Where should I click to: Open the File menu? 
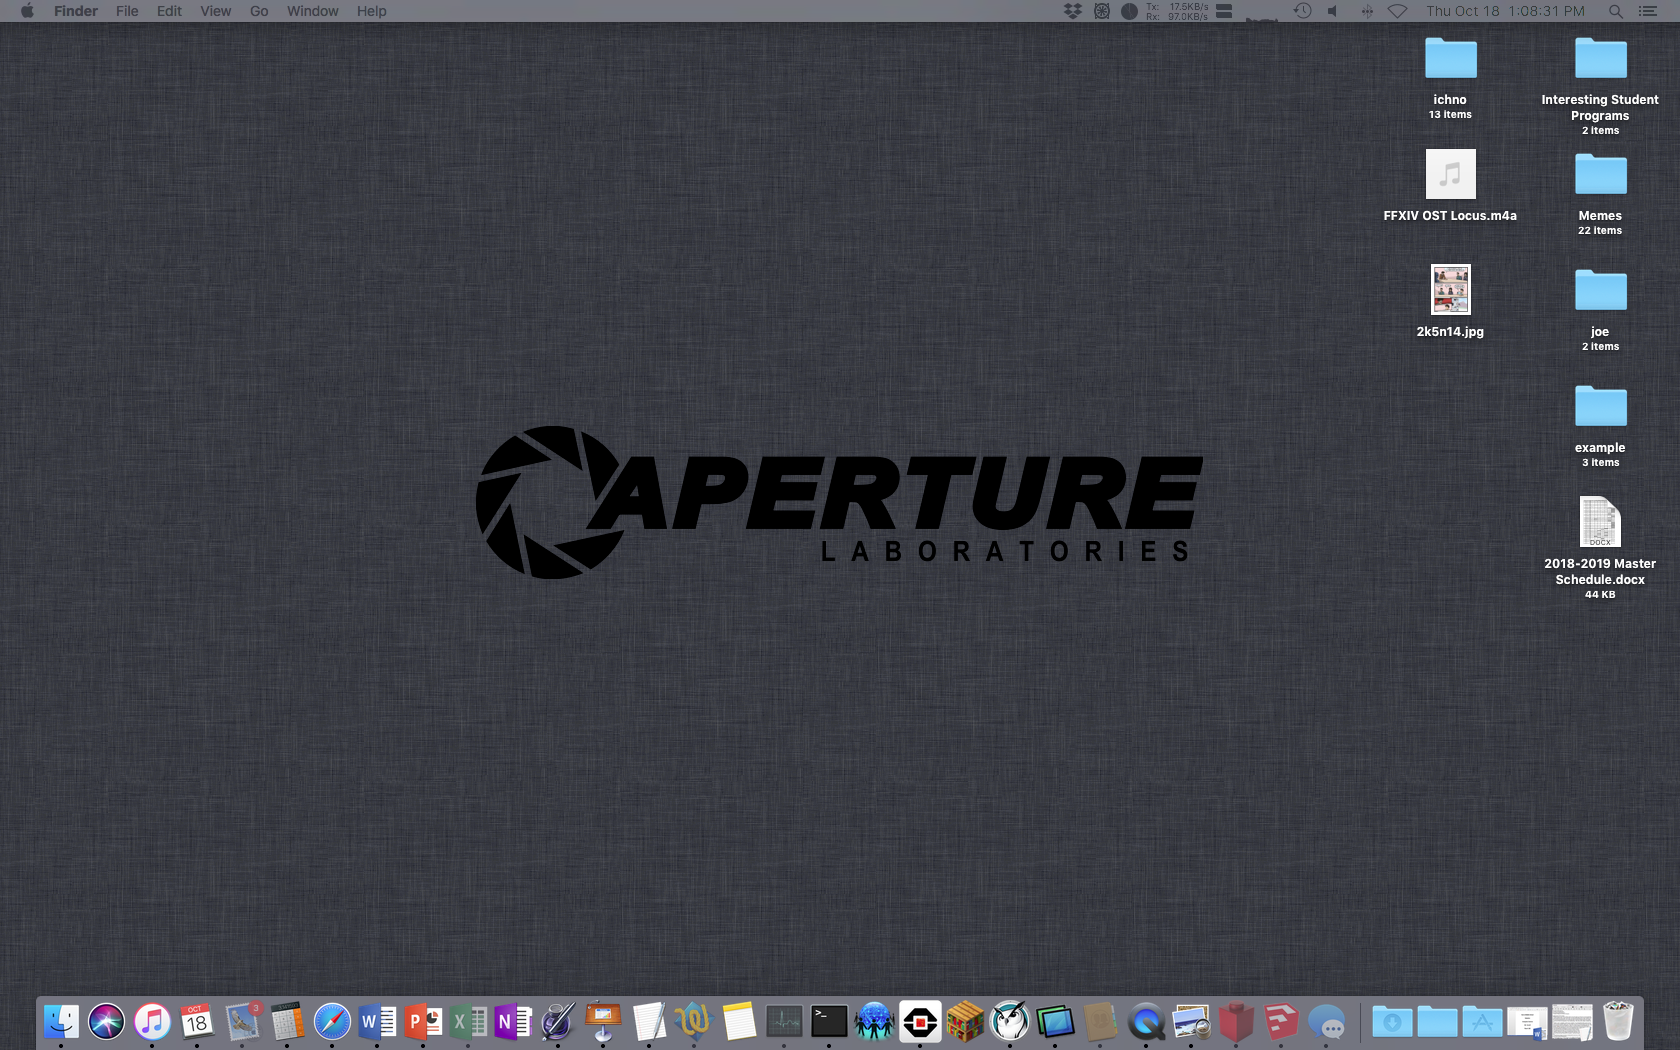(127, 11)
